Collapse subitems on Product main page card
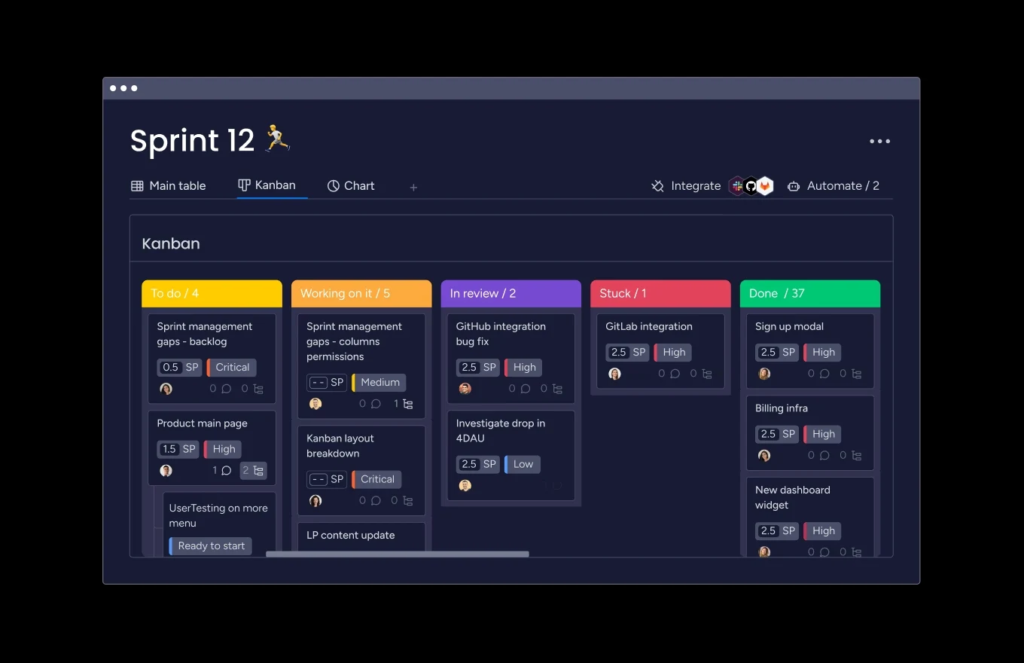The width and height of the screenshot is (1024, 663). [x=253, y=470]
